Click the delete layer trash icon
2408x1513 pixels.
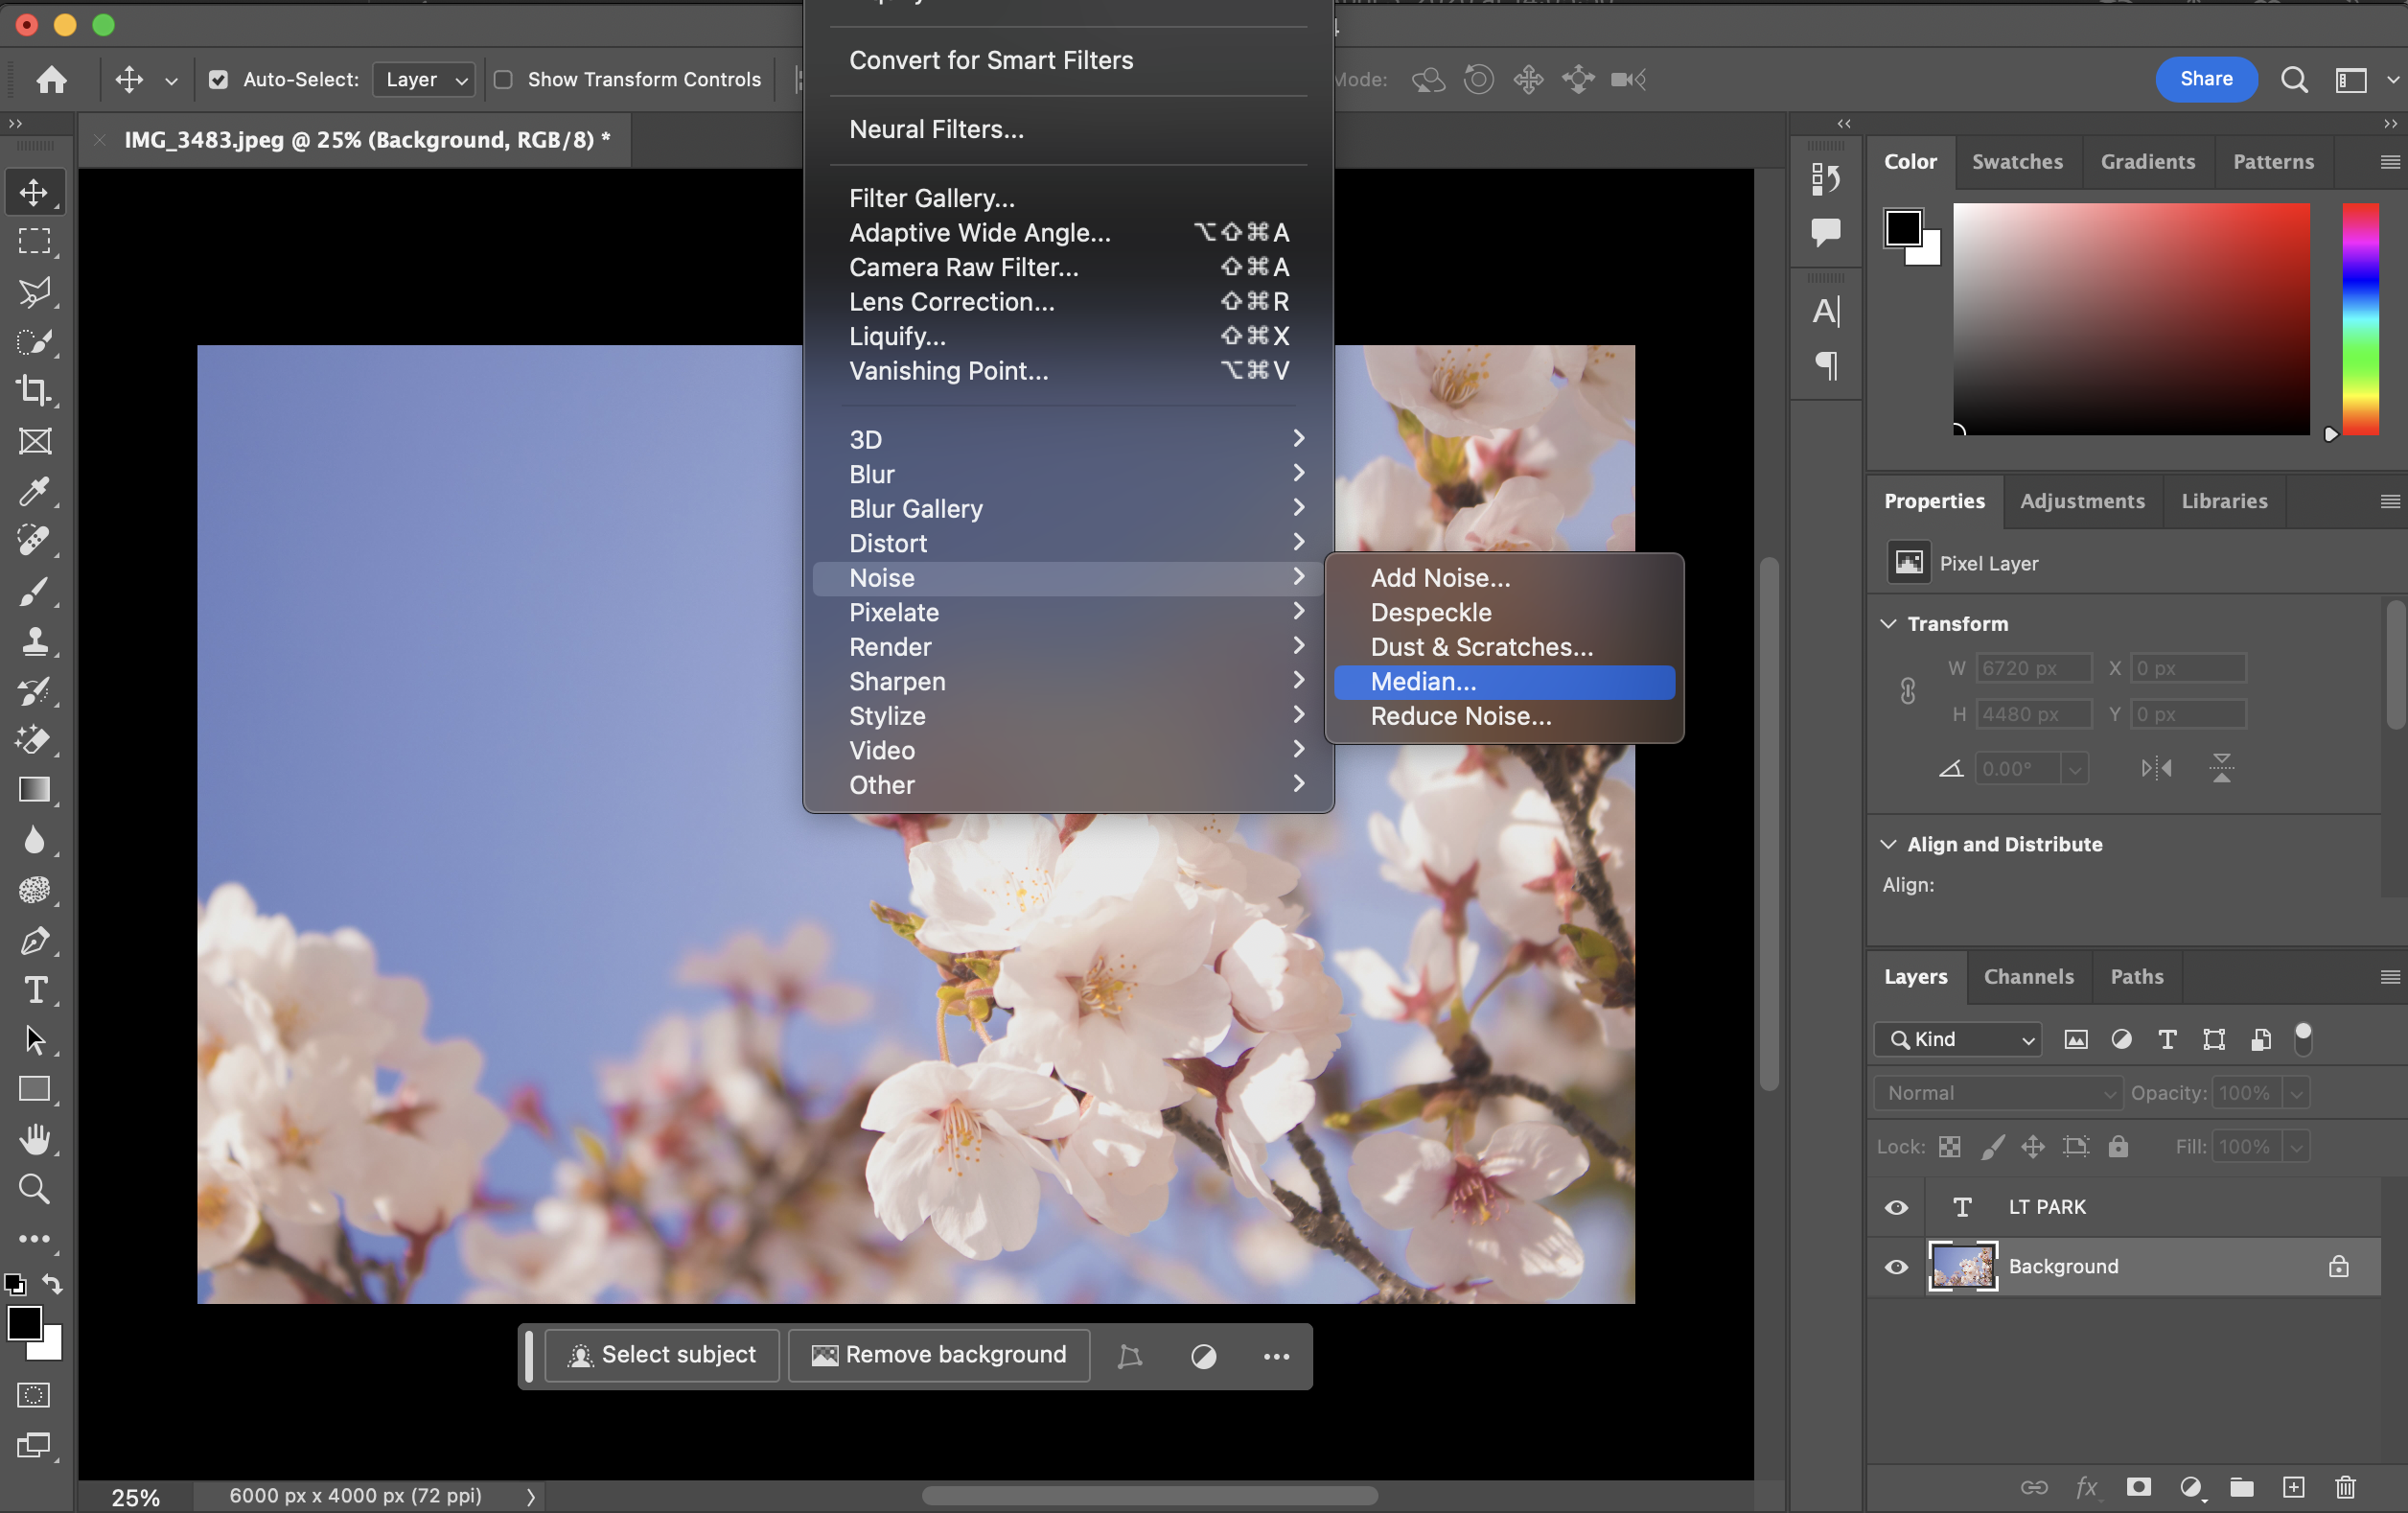(x=2345, y=1487)
